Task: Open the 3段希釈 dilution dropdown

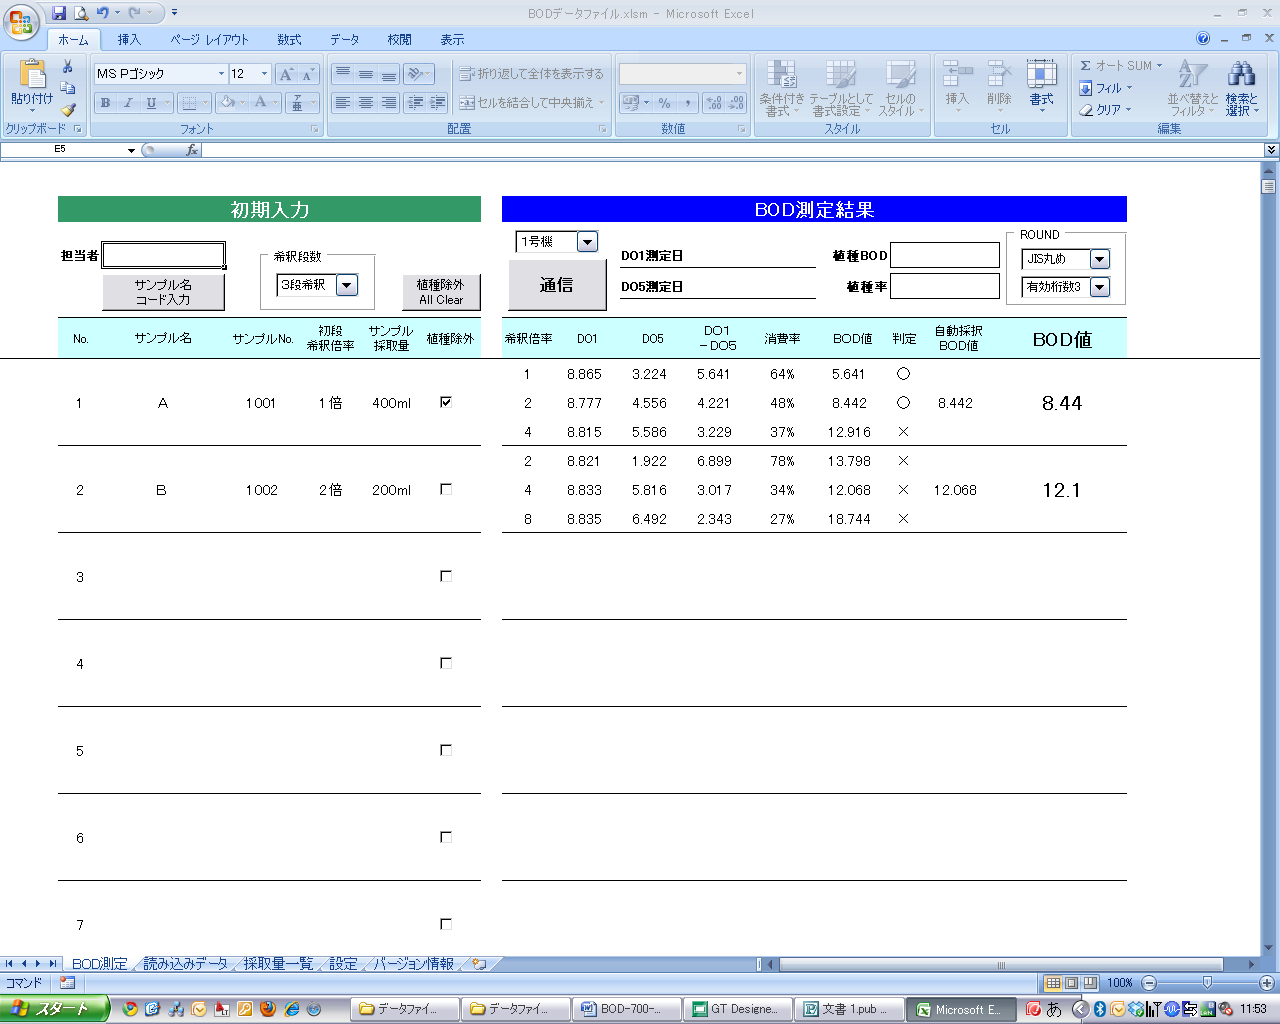Action: coord(347,285)
